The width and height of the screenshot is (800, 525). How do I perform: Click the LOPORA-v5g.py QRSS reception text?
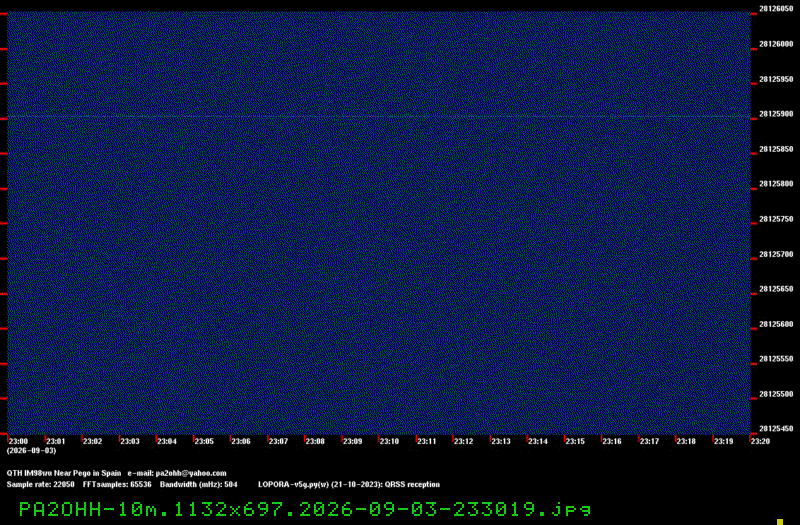349,484
